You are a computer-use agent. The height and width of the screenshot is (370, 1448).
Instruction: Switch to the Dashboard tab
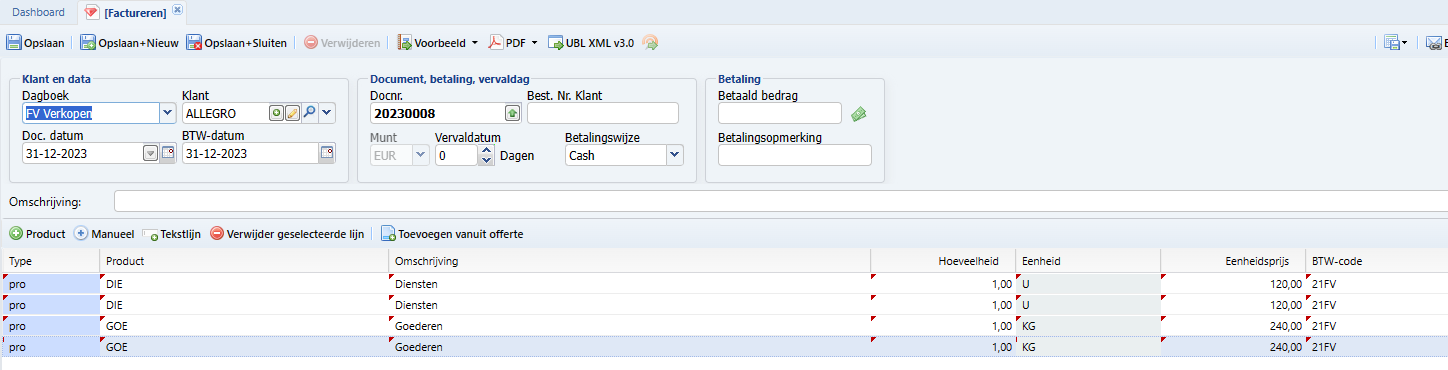(x=38, y=12)
